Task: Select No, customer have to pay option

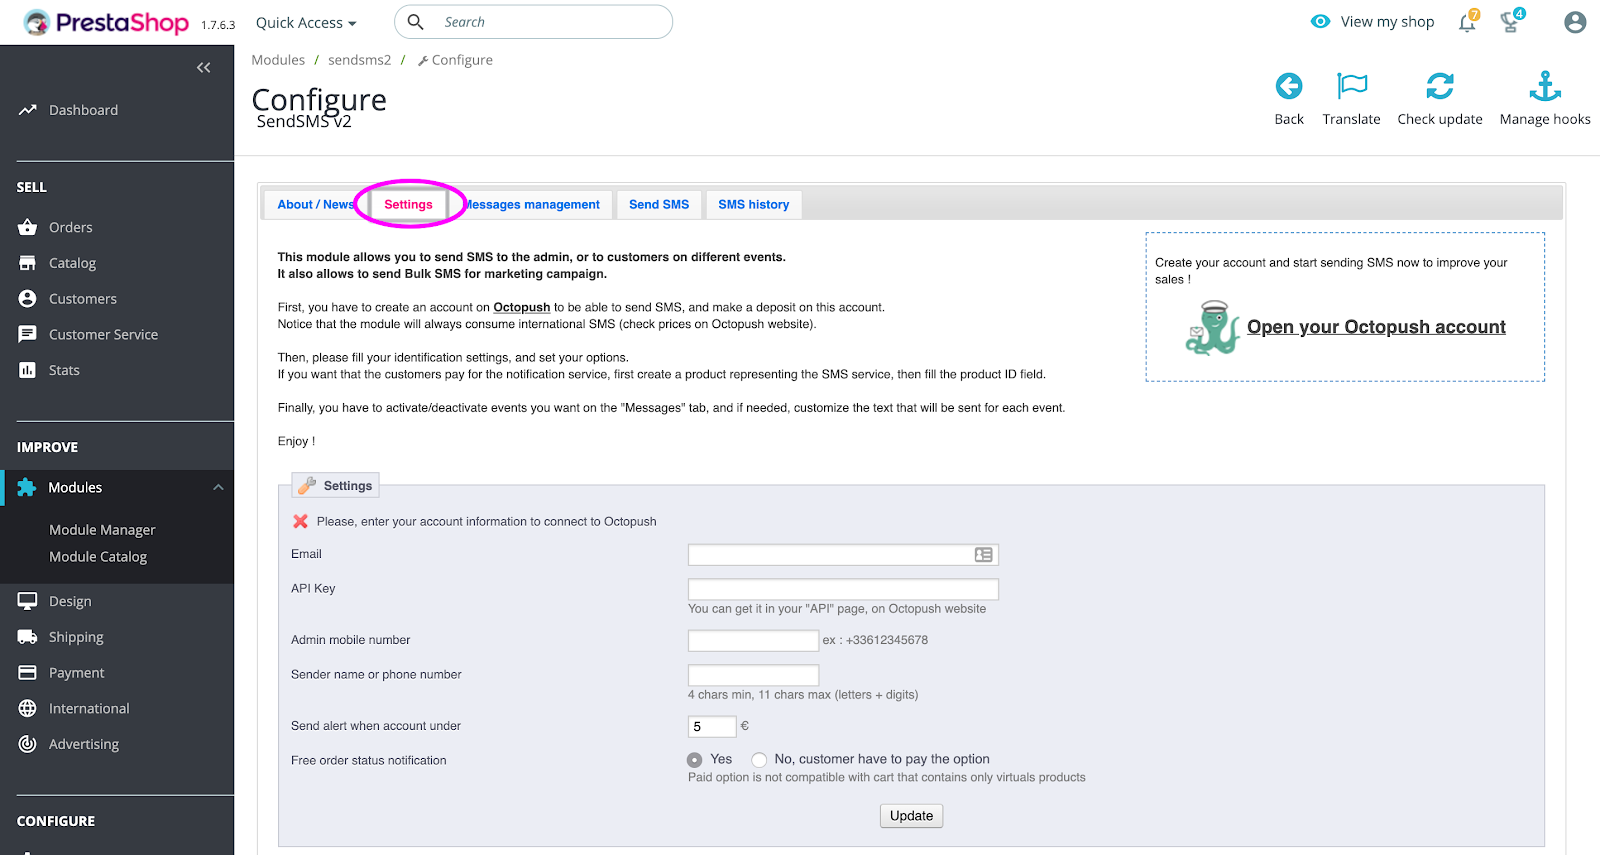Action: pyautogui.click(x=759, y=760)
